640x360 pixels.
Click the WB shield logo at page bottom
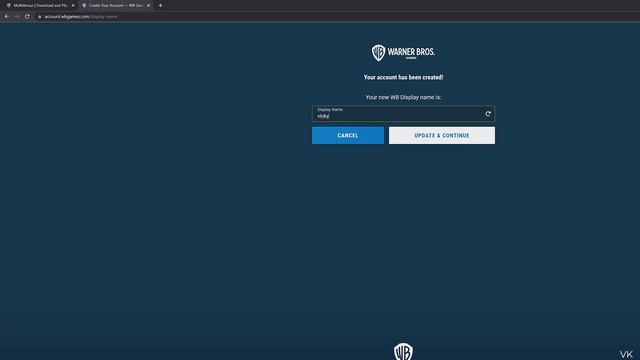pyautogui.click(x=403, y=351)
